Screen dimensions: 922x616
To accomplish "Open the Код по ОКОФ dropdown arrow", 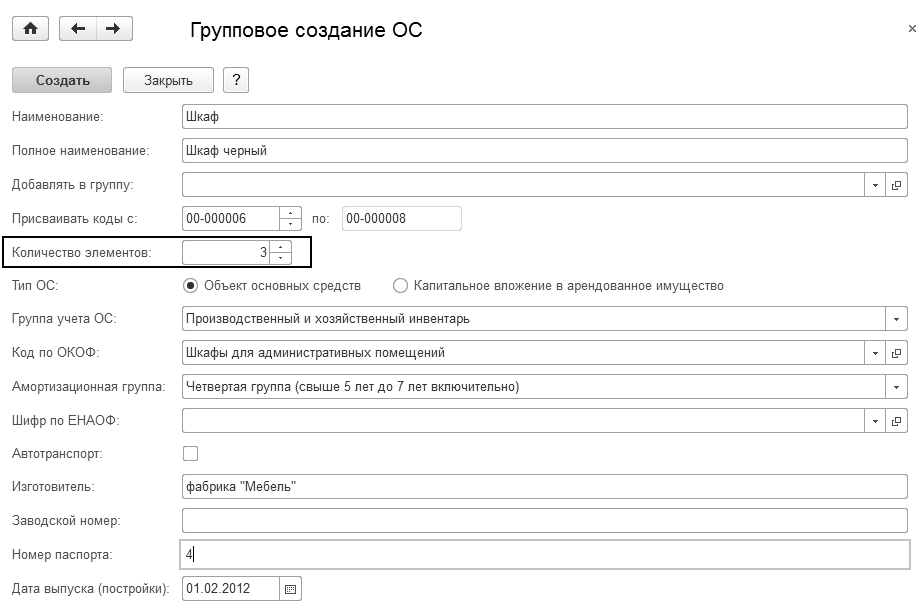I will pyautogui.click(x=875, y=353).
